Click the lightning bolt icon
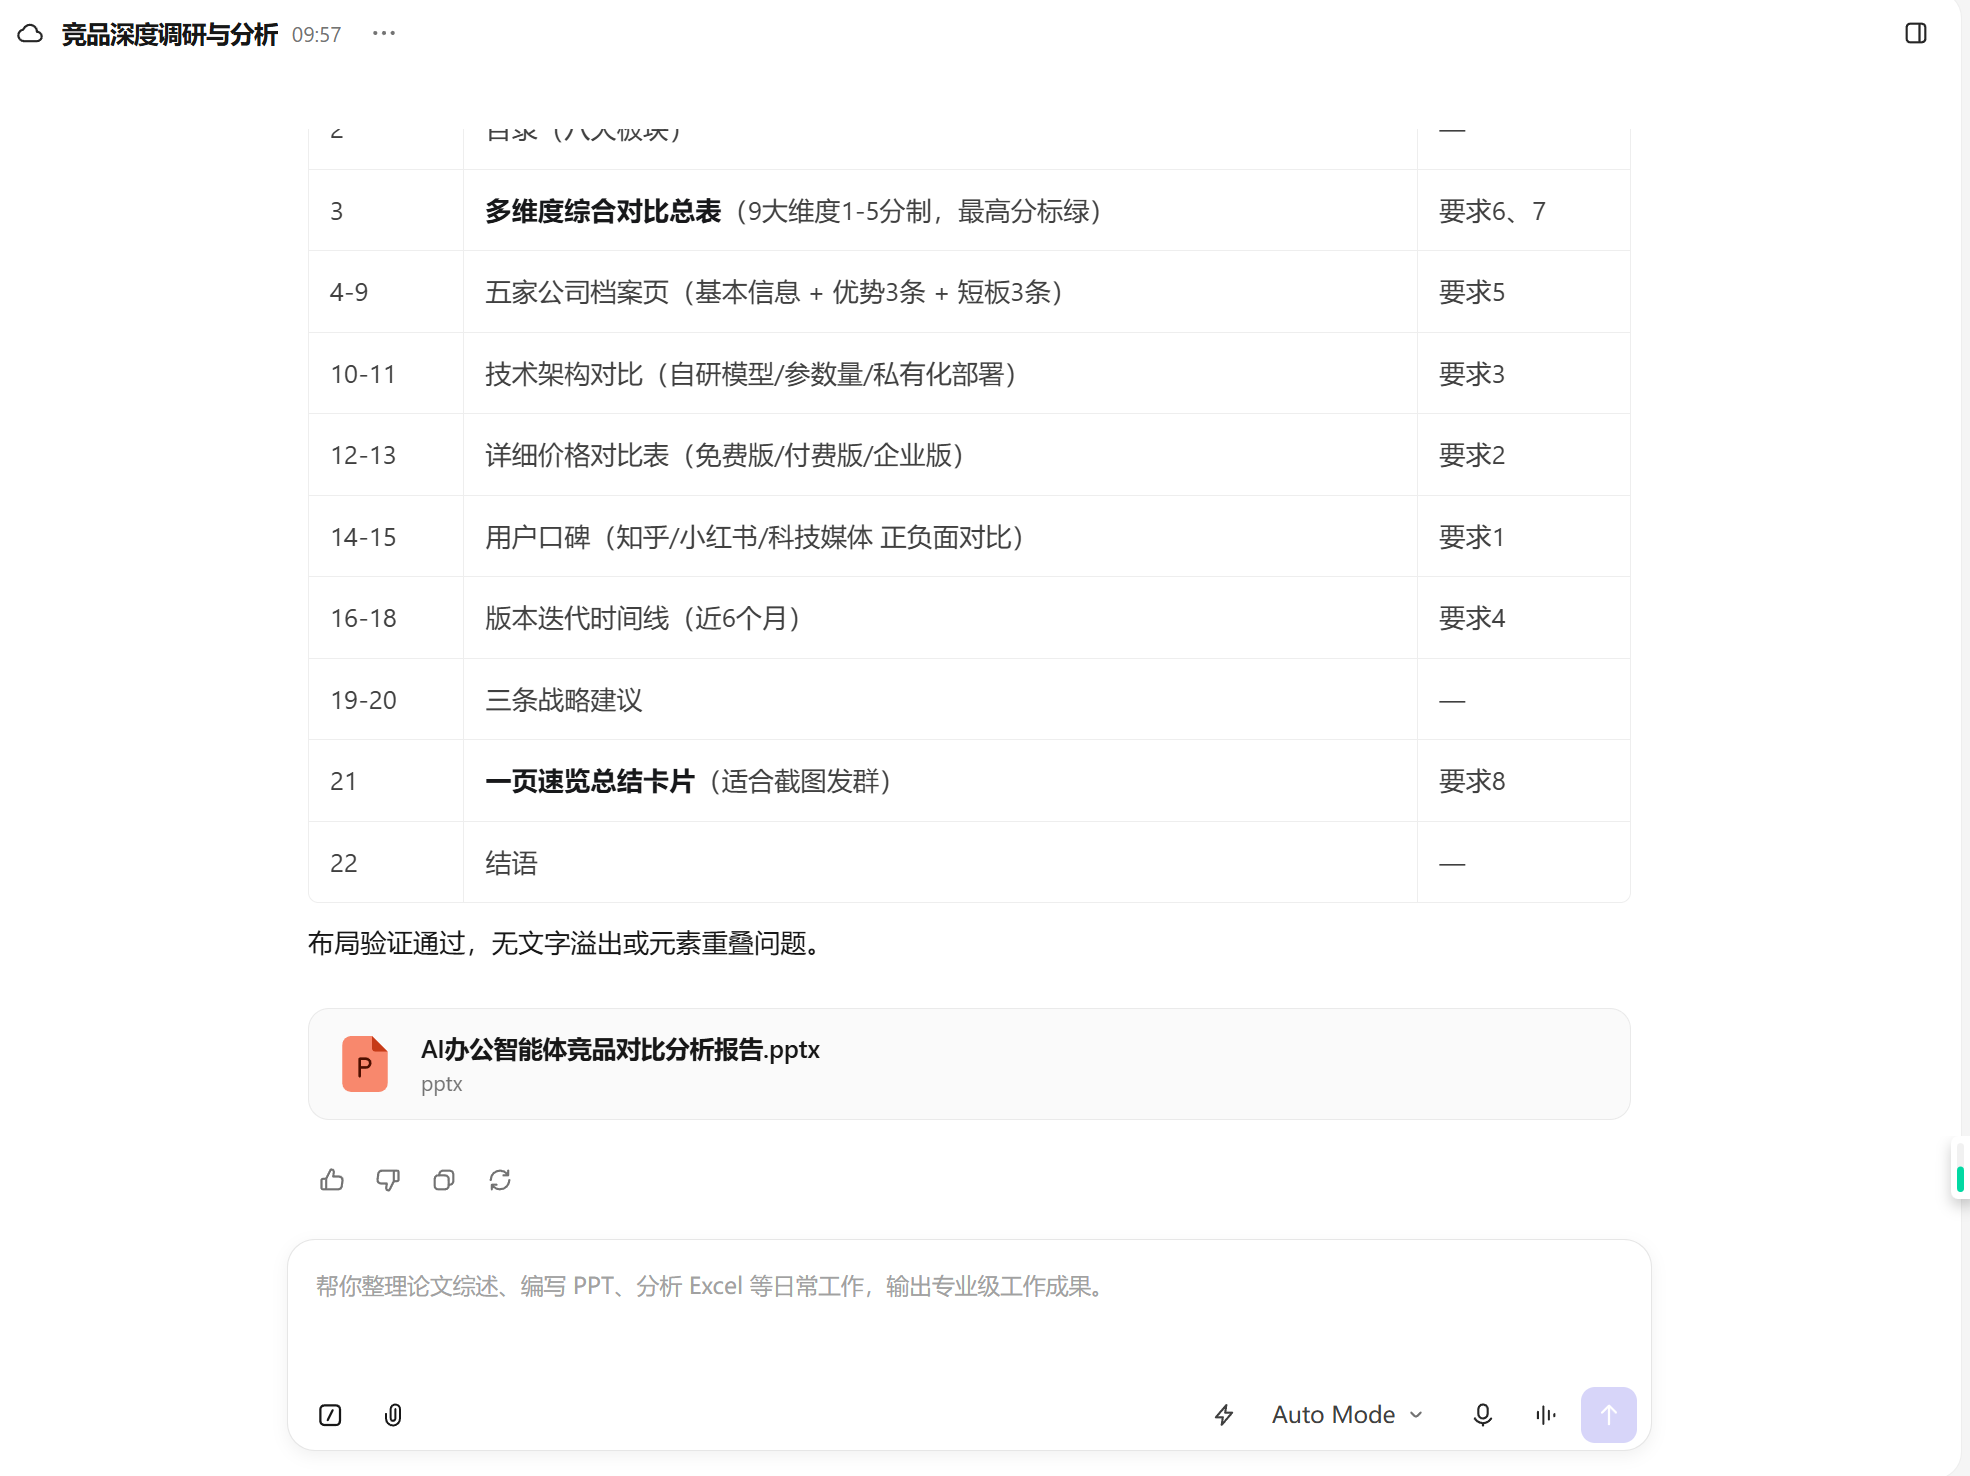Screen dimensions: 1970x1476 pyautogui.click(x=1224, y=1415)
